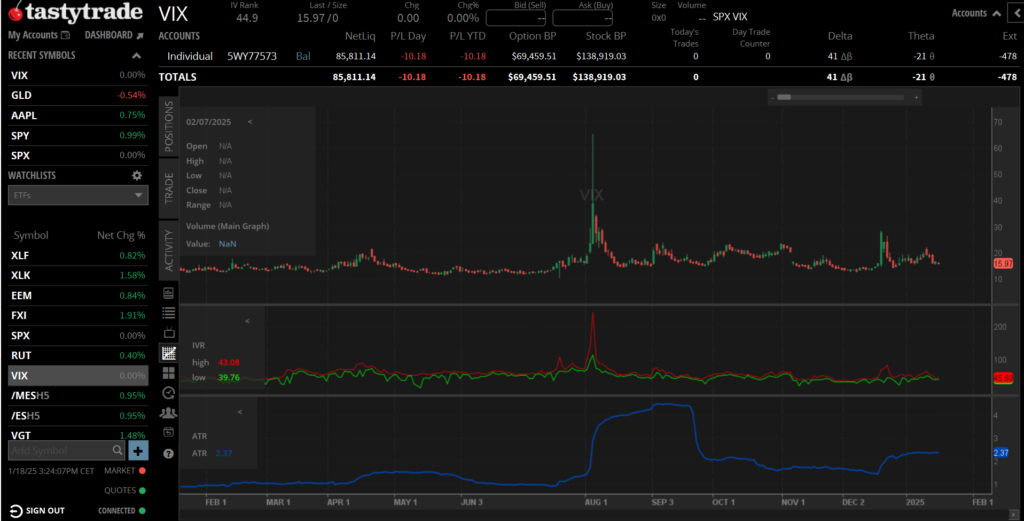Screen dimensions: 1024x521
Task: Open the Dashboard link
Action: point(108,35)
